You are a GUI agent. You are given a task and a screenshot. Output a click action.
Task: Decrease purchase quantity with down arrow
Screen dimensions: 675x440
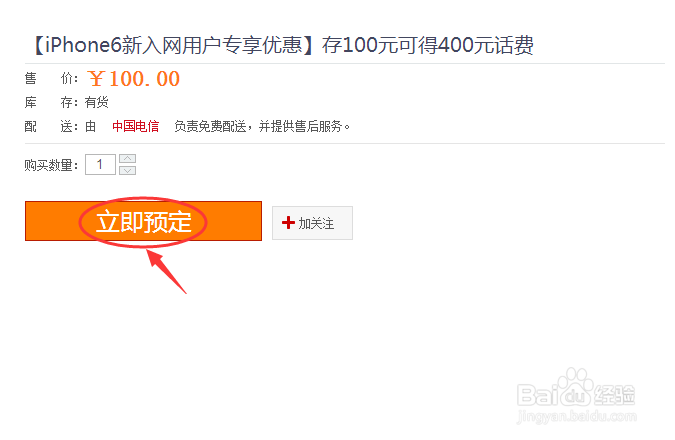click(127, 170)
